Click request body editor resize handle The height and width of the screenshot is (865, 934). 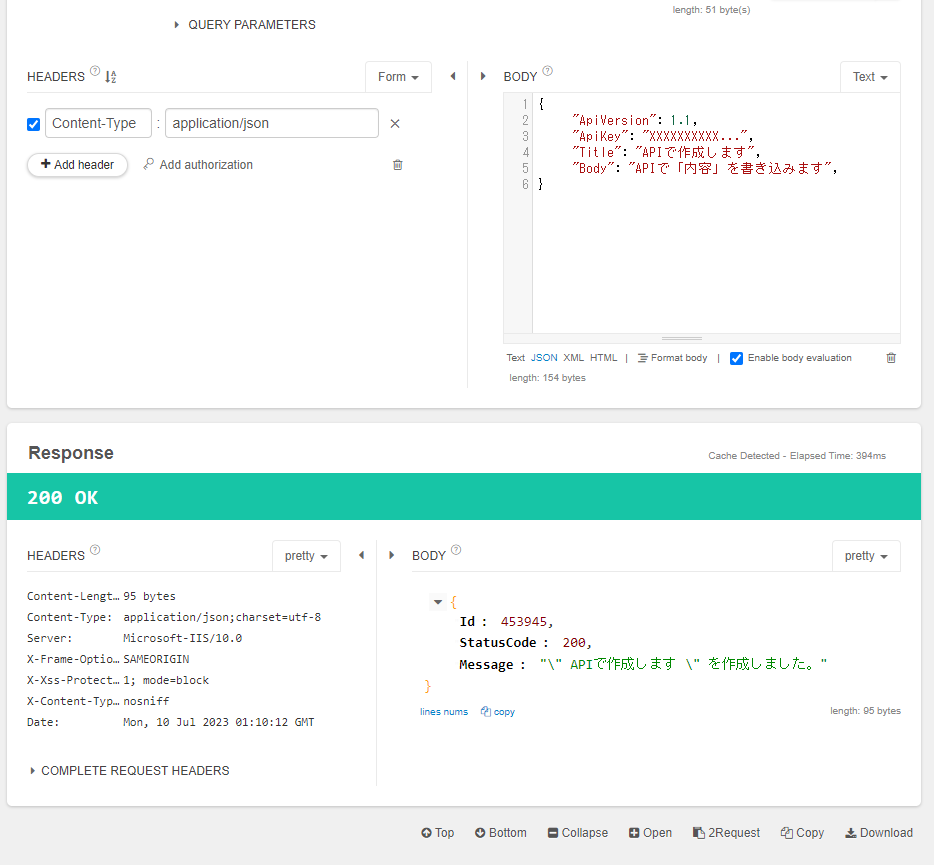682,338
